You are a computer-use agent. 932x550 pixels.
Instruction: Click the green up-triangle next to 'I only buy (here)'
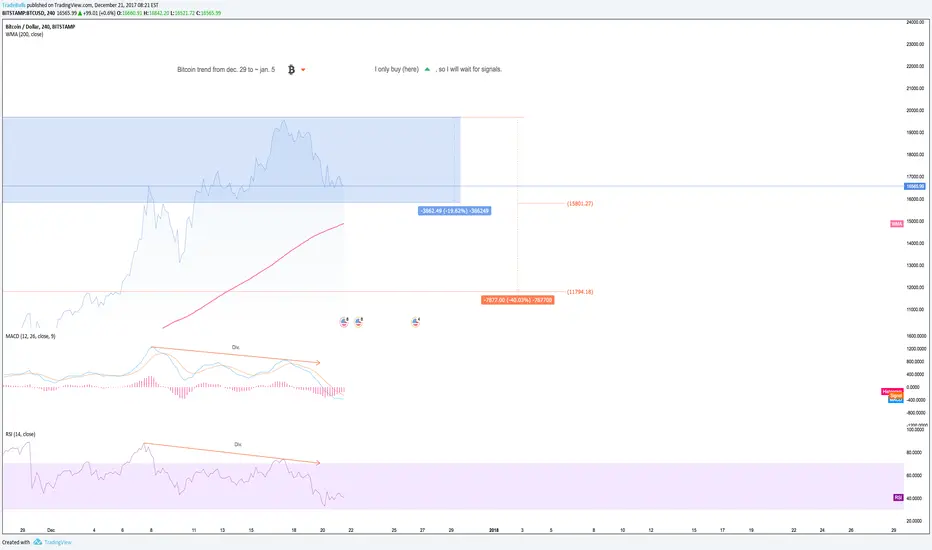click(x=427, y=69)
